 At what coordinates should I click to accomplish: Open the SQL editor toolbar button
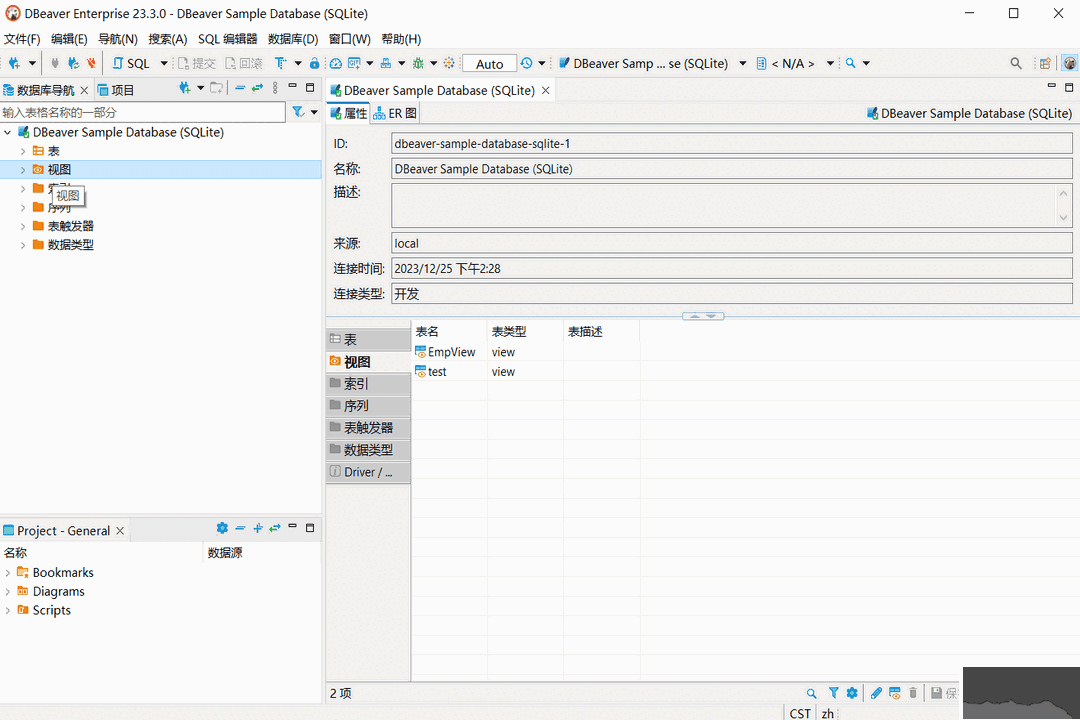[131, 63]
